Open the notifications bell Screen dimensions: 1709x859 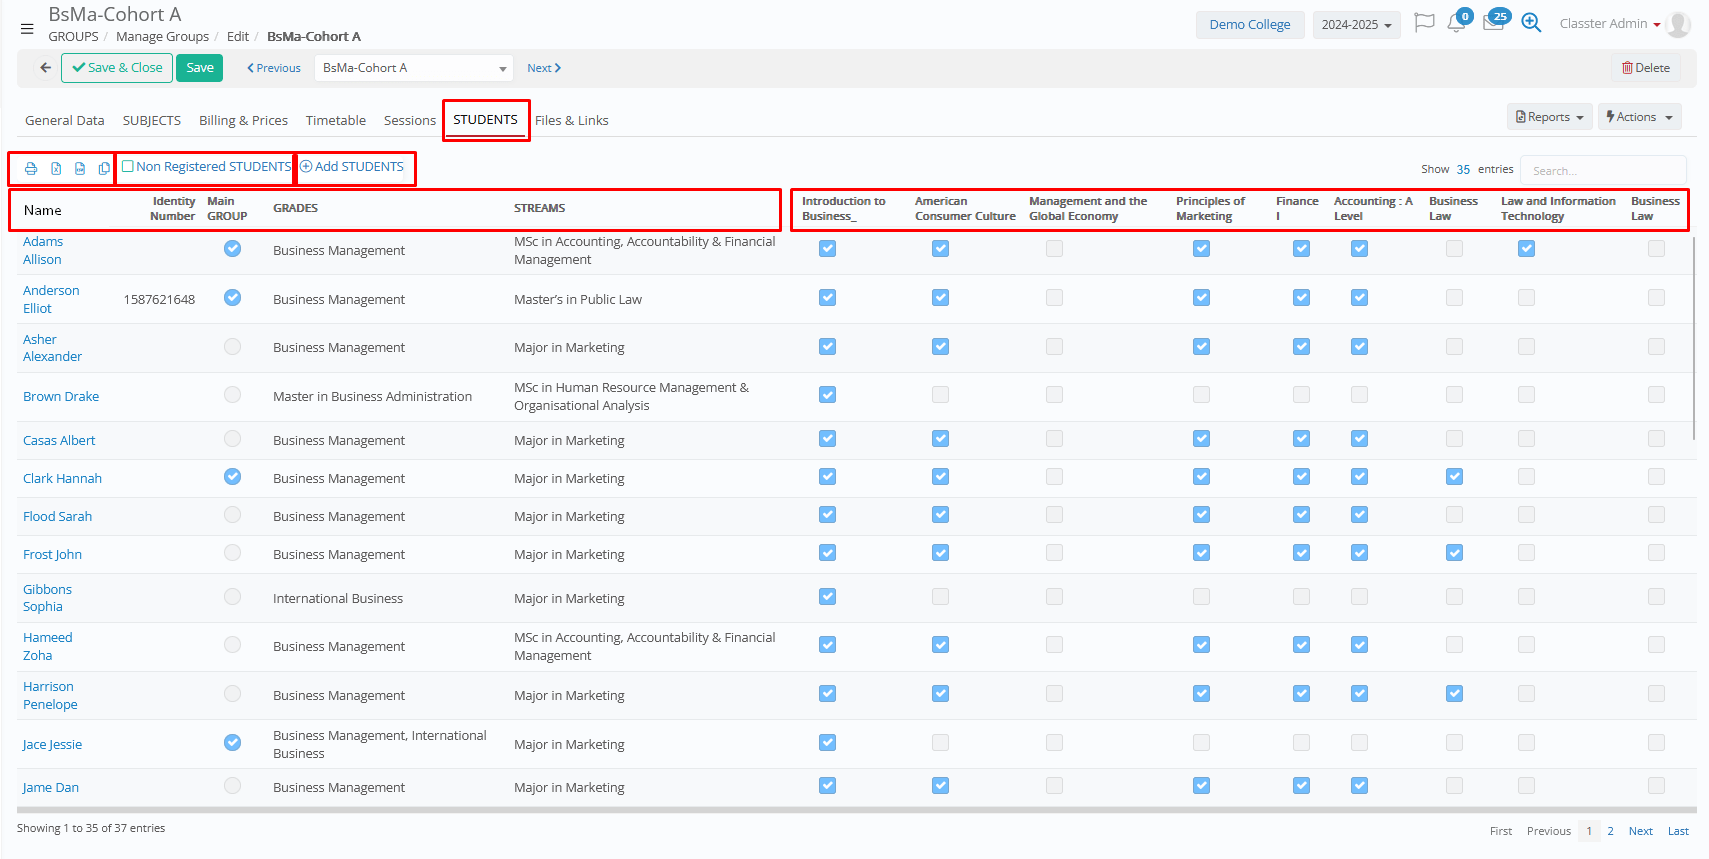tap(1456, 24)
